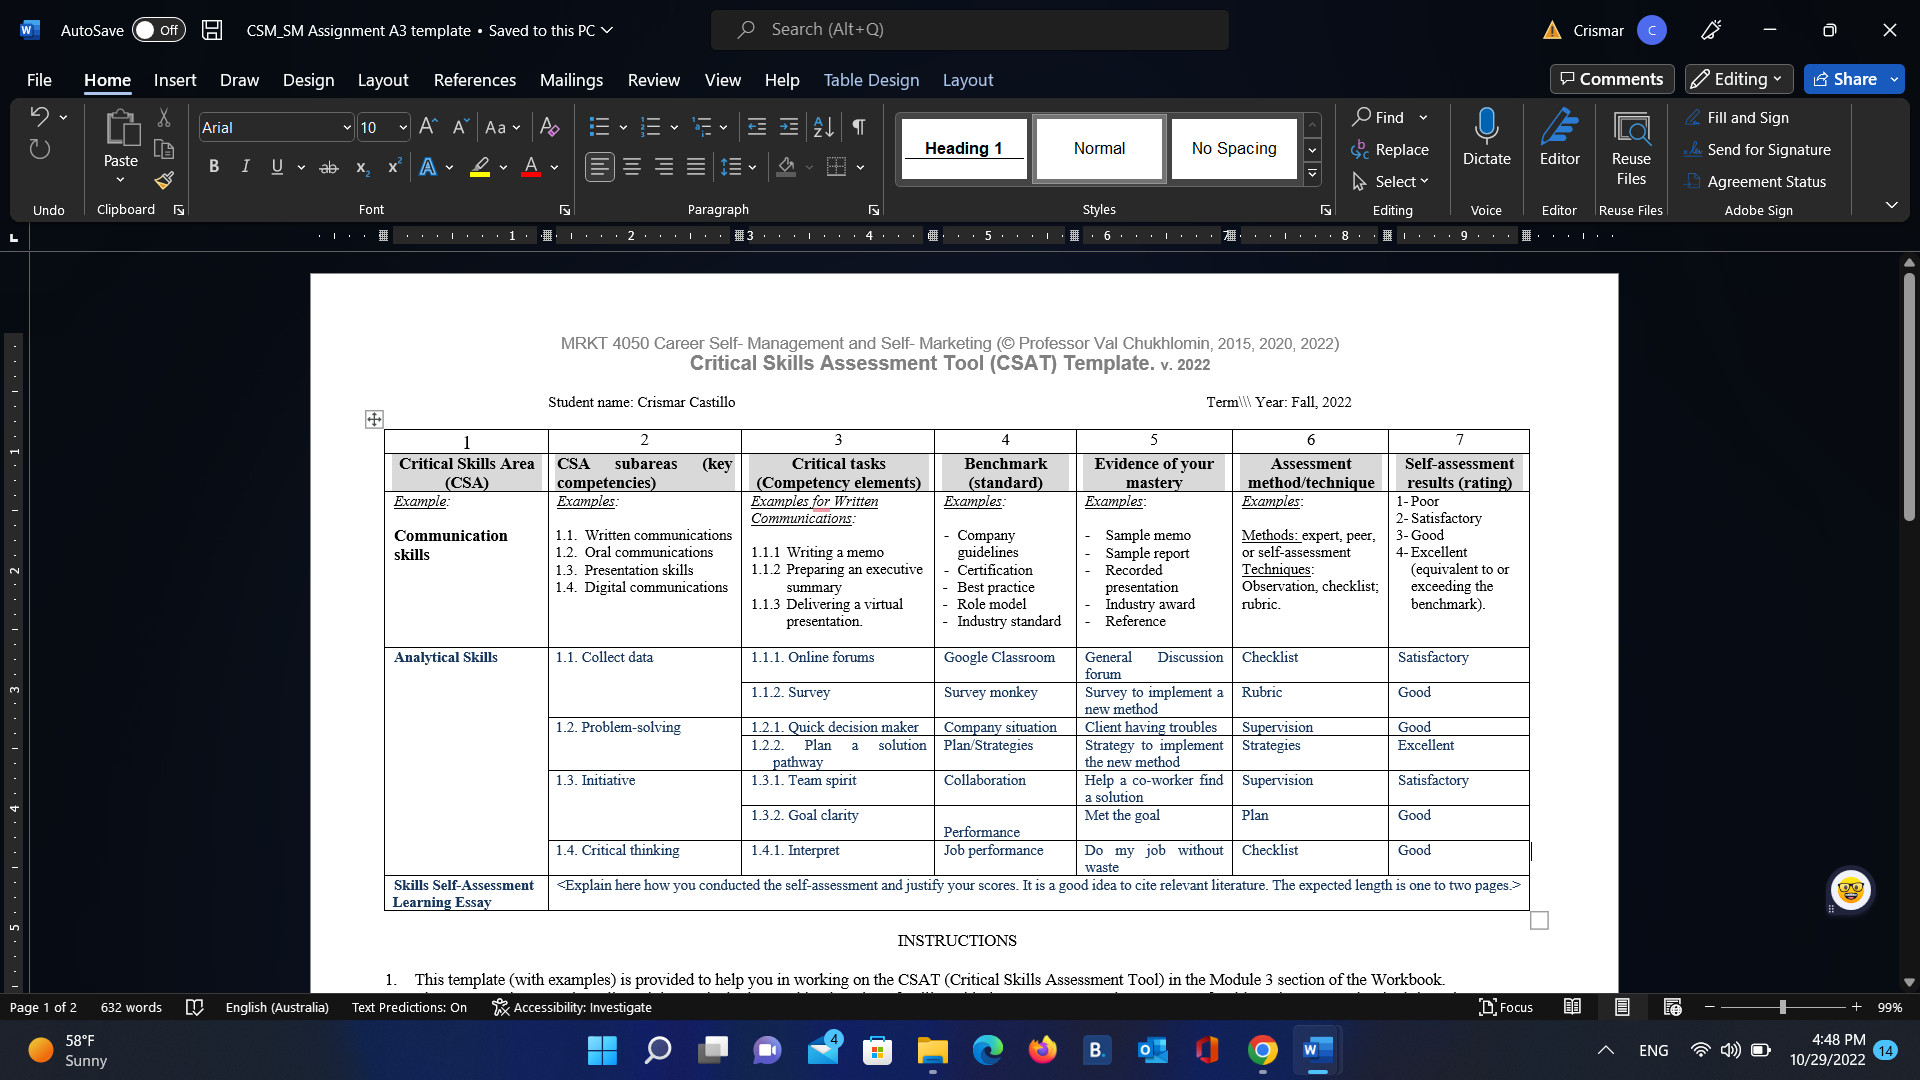1920x1080 pixels.
Task: Apply strikethrough to selected text
Action: pyautogui.click(x=329, y=167)
